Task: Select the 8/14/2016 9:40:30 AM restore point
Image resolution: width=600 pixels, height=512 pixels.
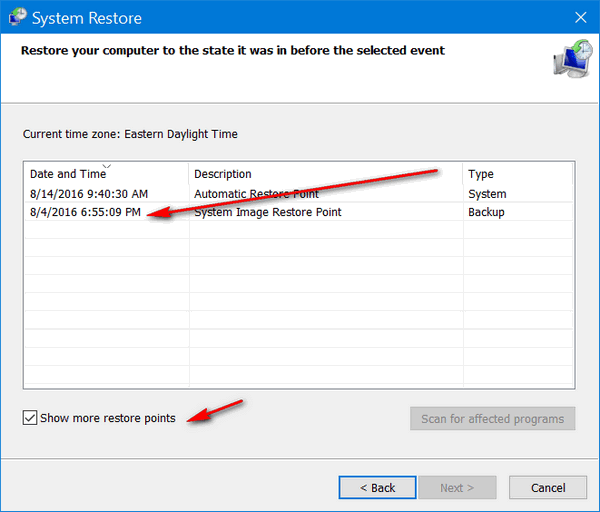Action: click(x=299, y=194)
